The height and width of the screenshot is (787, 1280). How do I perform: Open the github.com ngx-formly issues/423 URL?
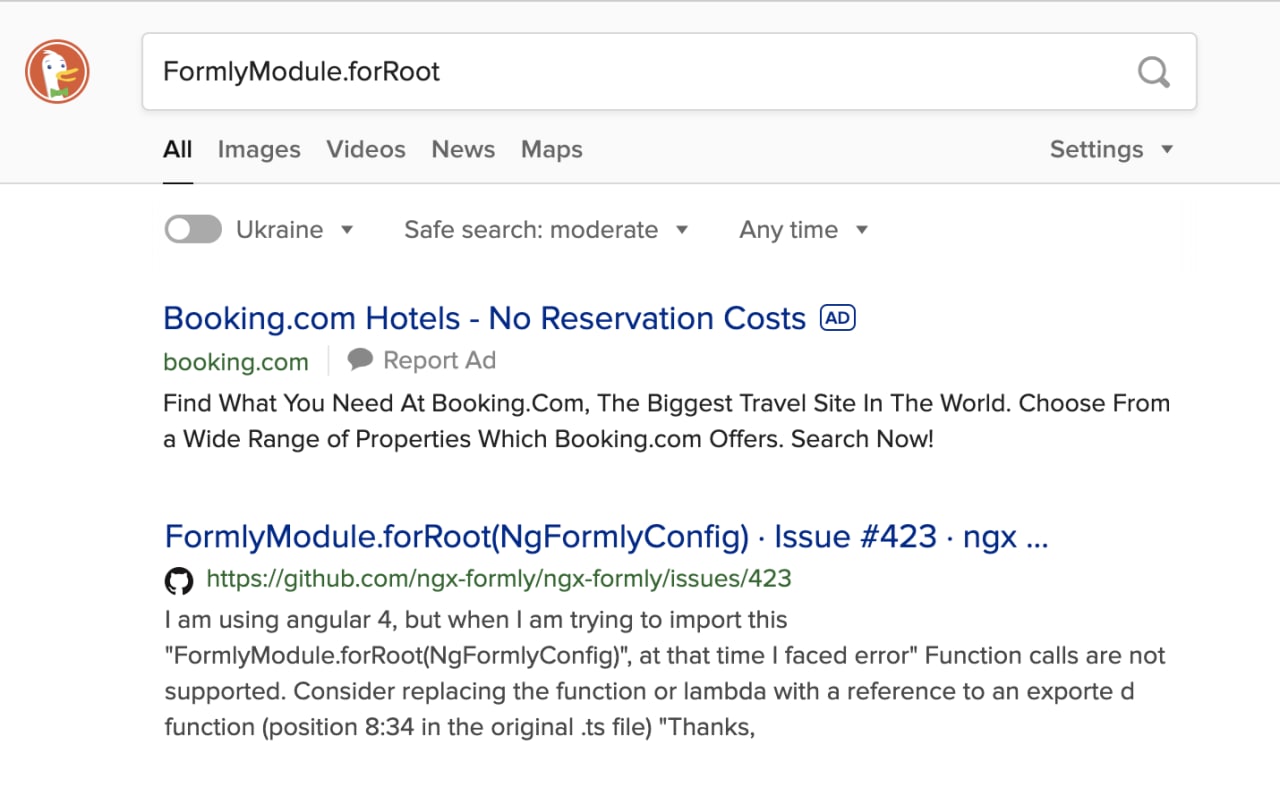pos(499,578)
